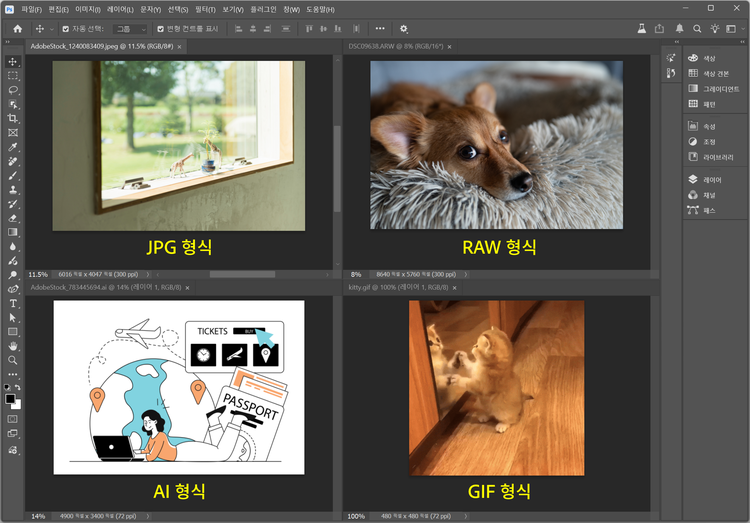The height and width of the screenshot is (523, 750).
Task: Open the 파일(F) menu
Action: (x=31, y=10)
